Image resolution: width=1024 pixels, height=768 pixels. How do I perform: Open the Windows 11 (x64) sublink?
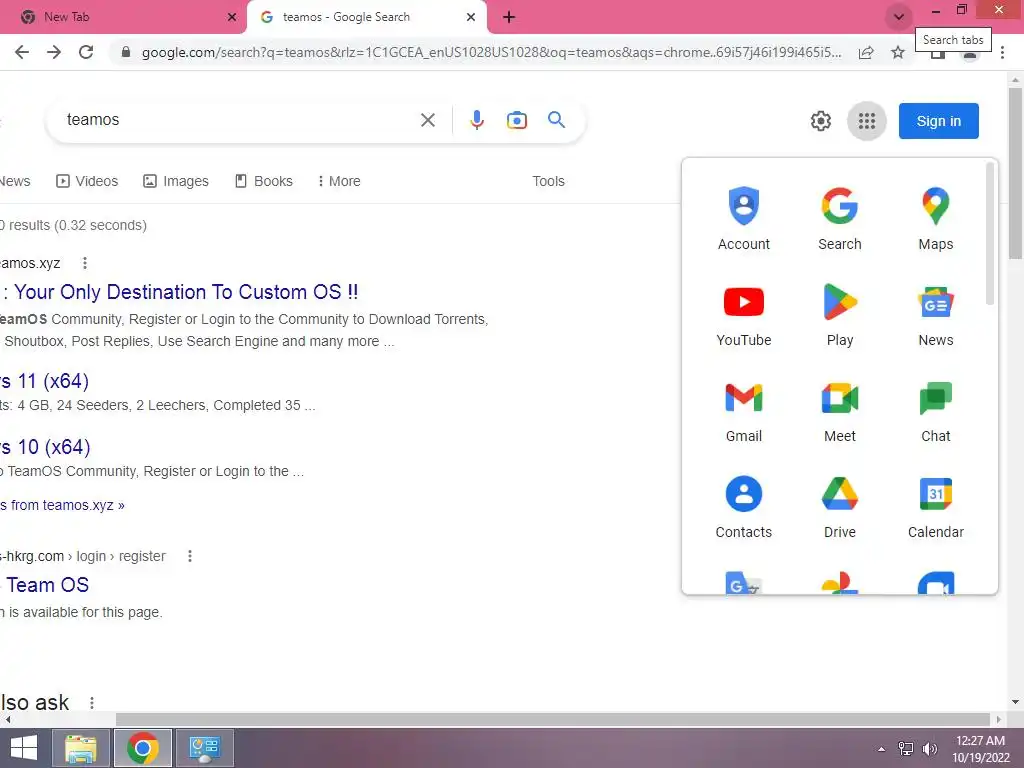[44, 381]
